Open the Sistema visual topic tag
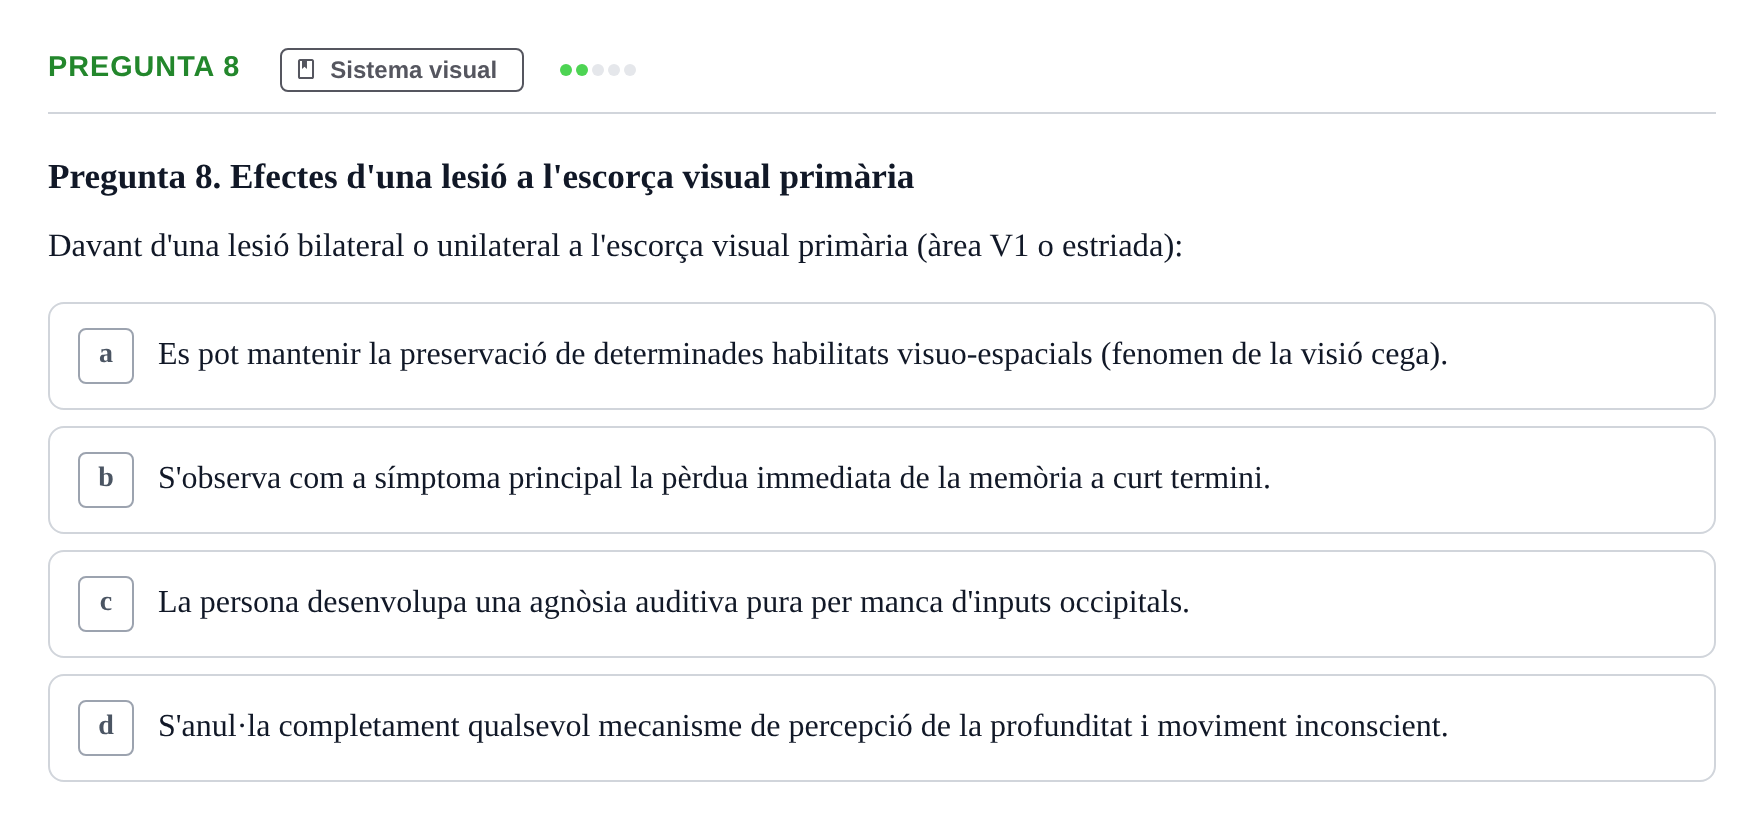This screenshot has width=1764, height=830. pyautogui.click(x=402, y=70)
